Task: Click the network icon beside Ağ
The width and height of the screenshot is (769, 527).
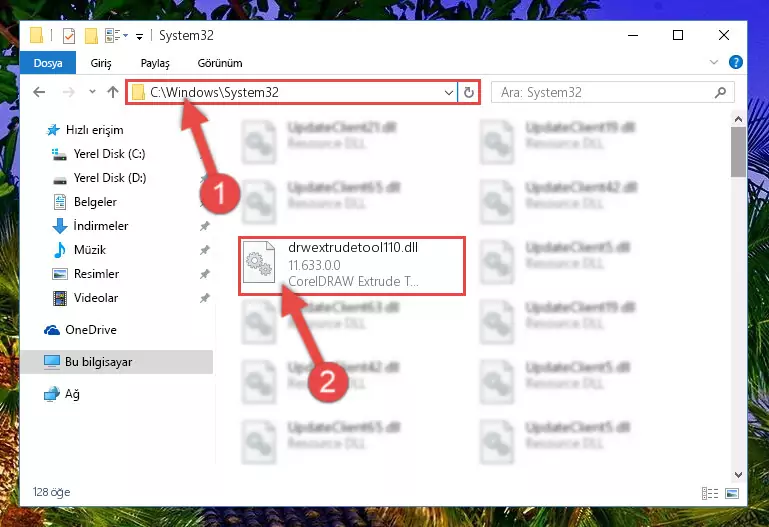Action: pos(51,394)
